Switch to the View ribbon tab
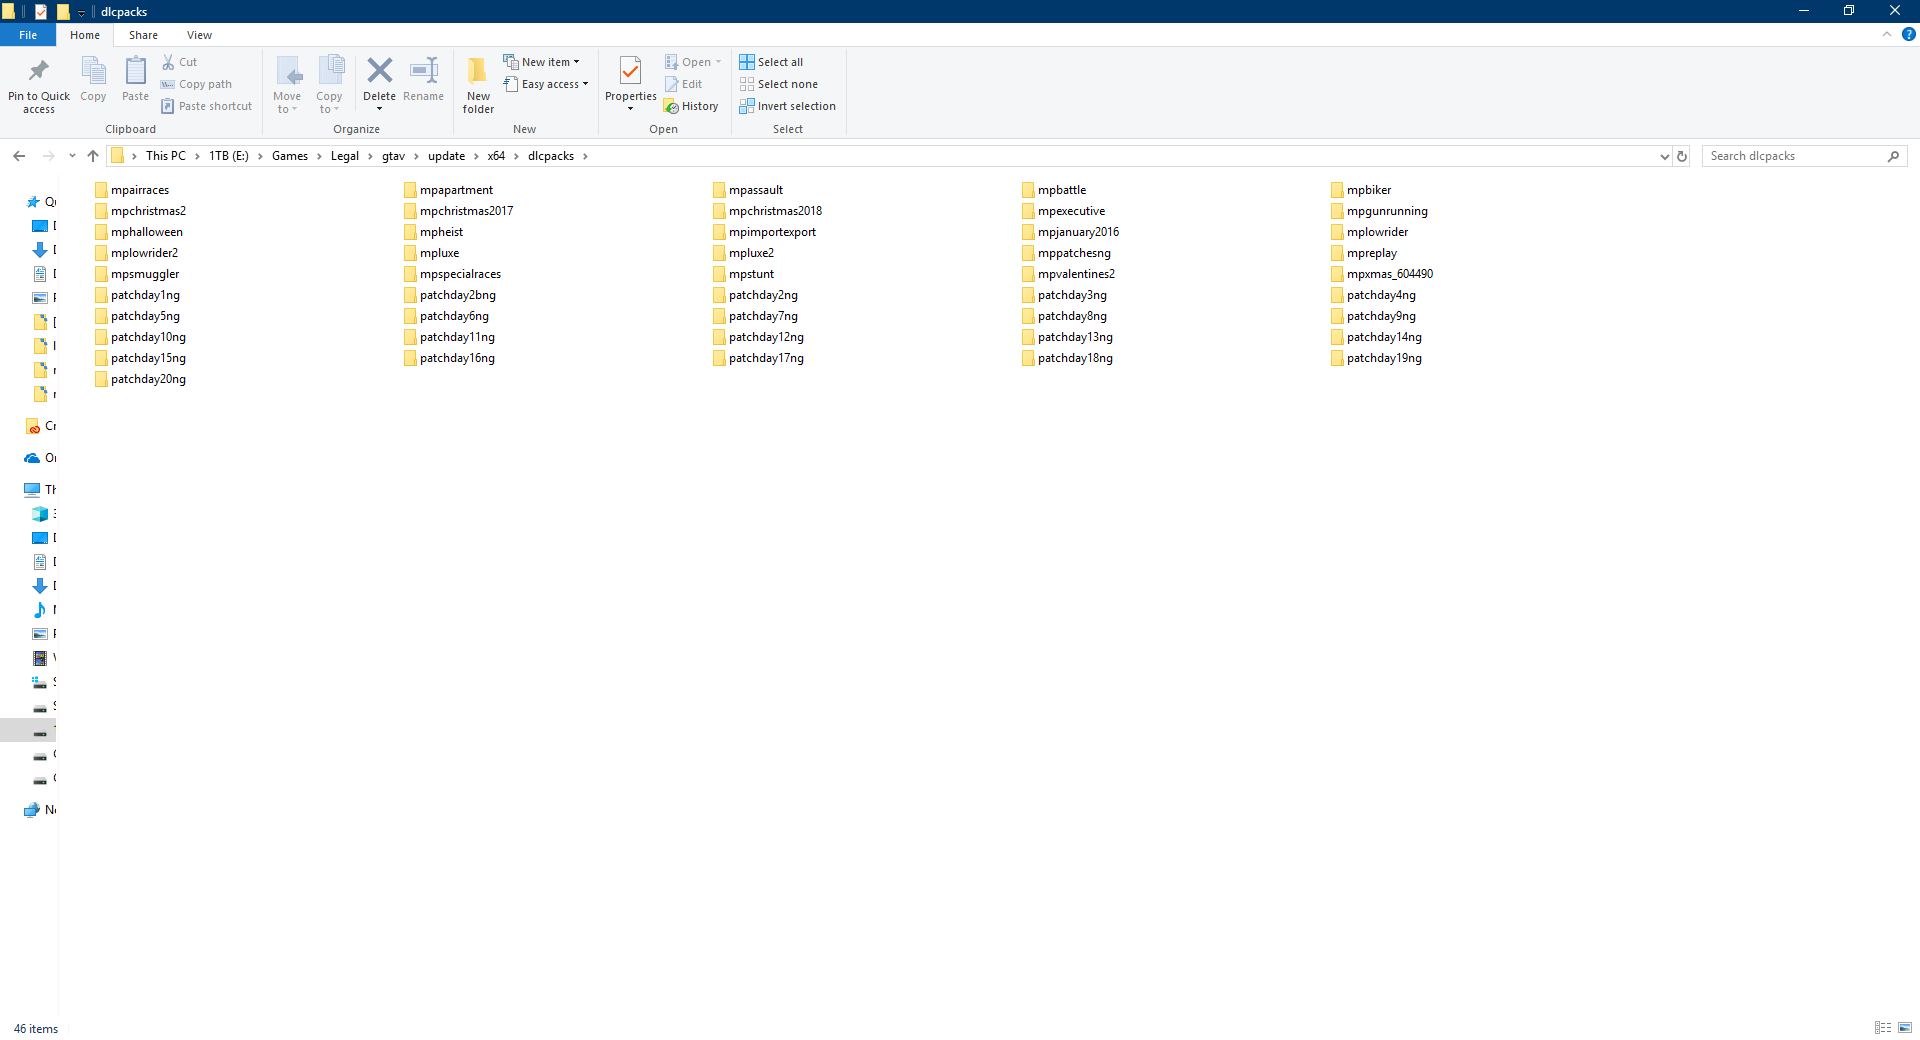Image resolution: width=1920 pixels, height=1040 pixels. point(199,35)
